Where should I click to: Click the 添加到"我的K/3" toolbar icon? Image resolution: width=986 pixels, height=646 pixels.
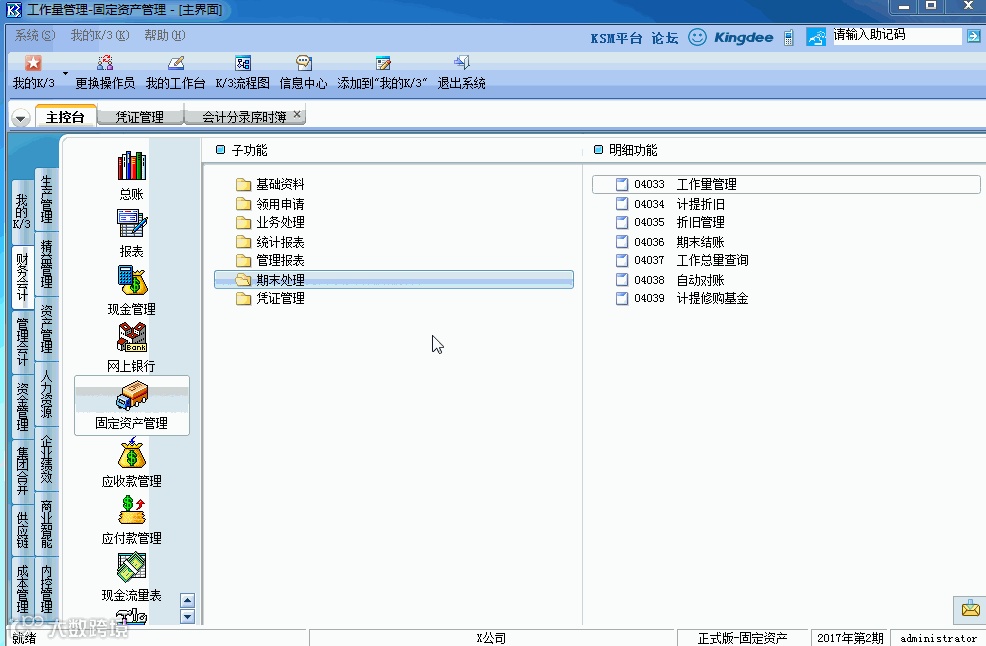(x=383, y=63)
